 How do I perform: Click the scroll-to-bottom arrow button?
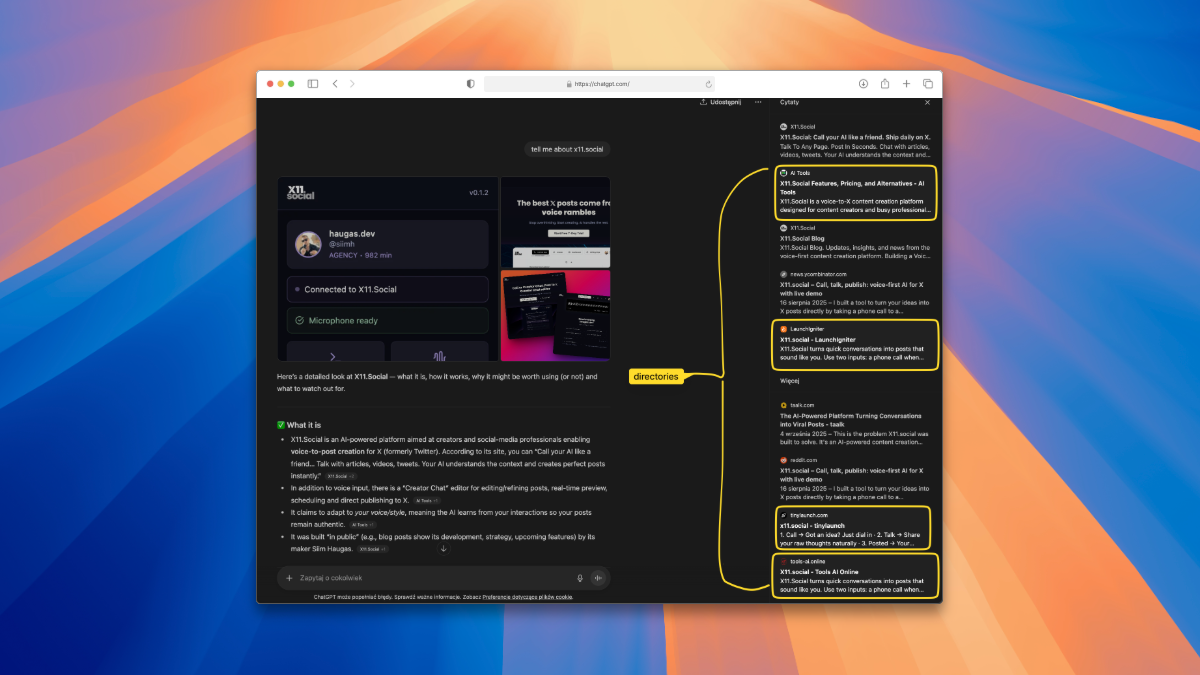tap(443, 549)
